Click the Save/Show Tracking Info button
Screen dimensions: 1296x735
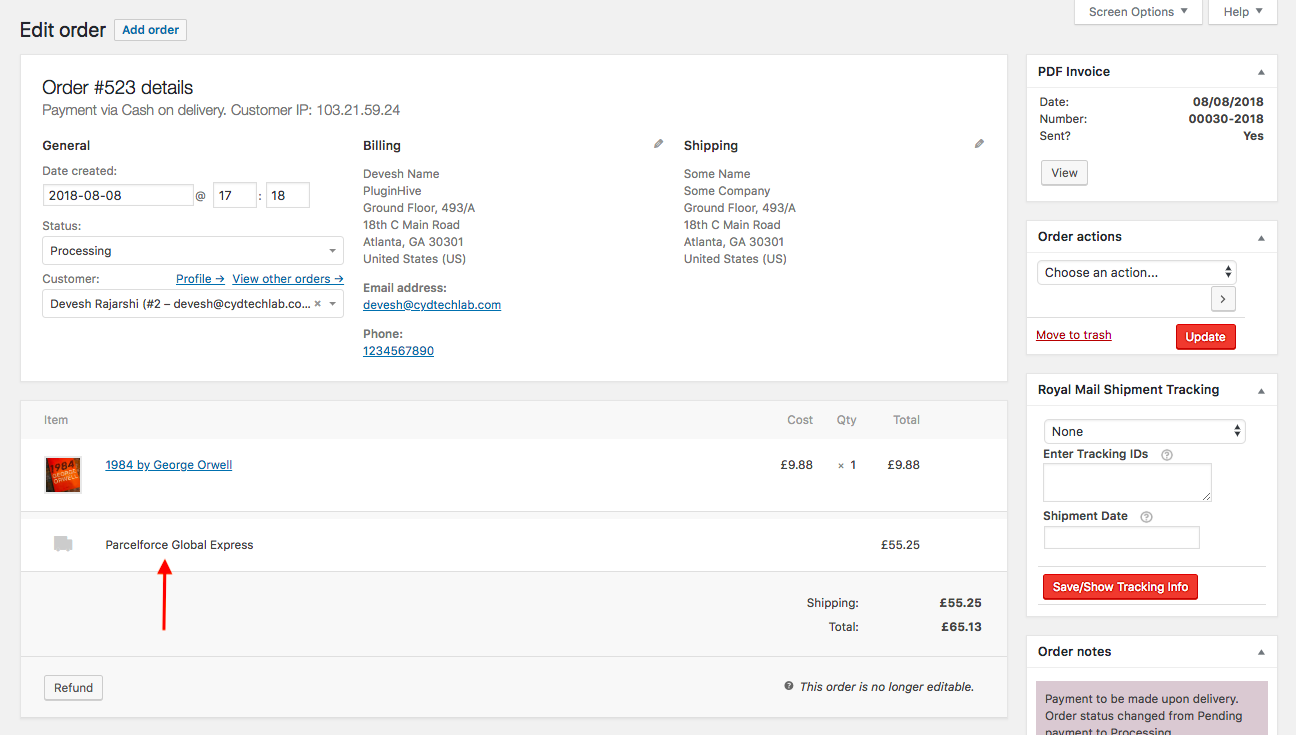click(1120, 587)
